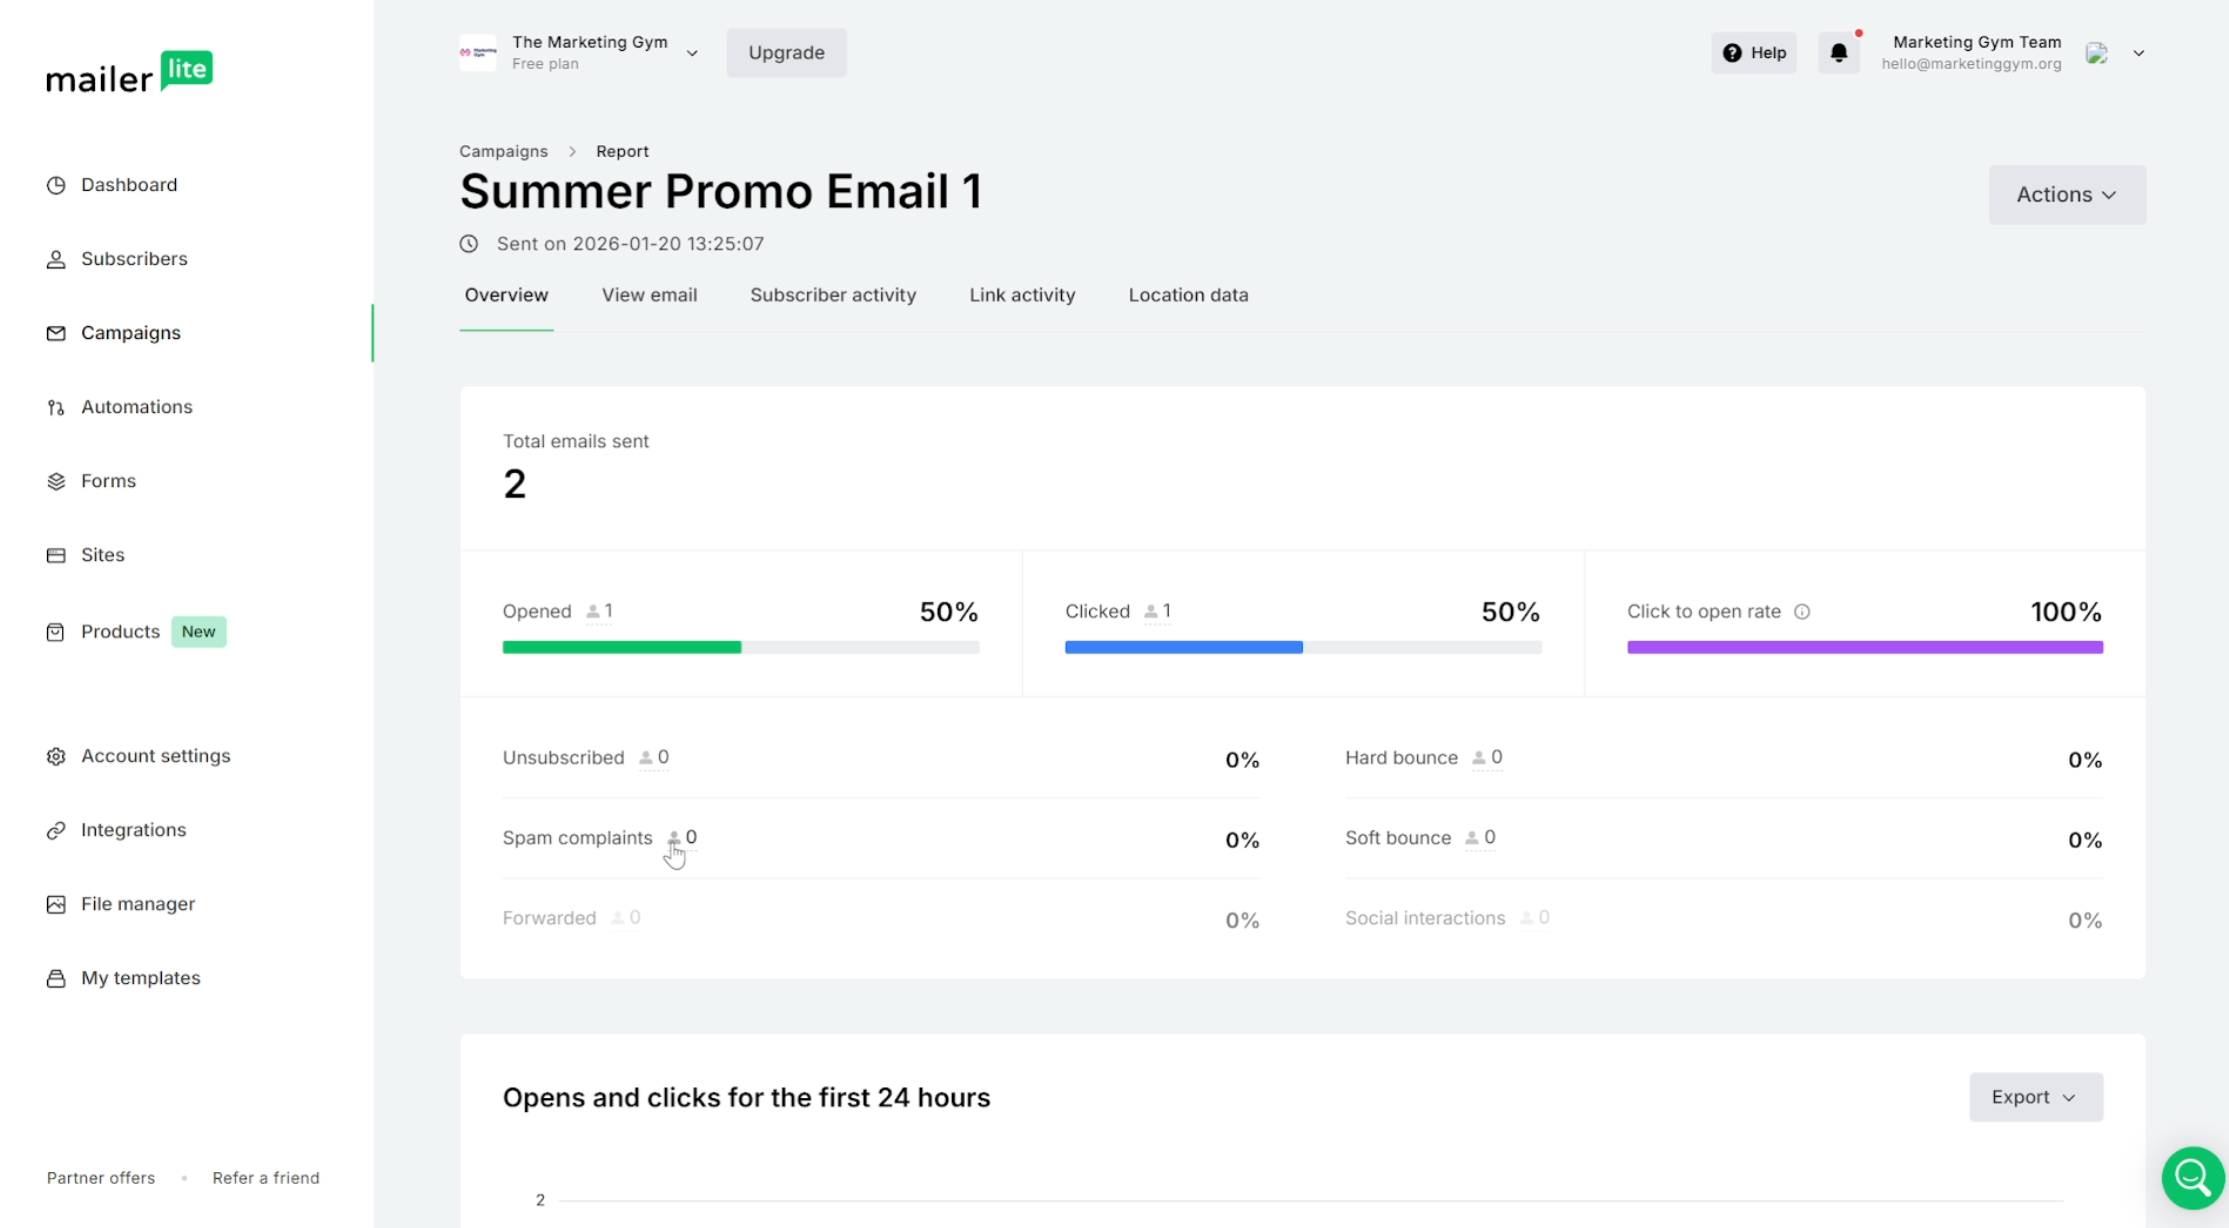Expand the Export dropdown for opens chart

2034,1096
